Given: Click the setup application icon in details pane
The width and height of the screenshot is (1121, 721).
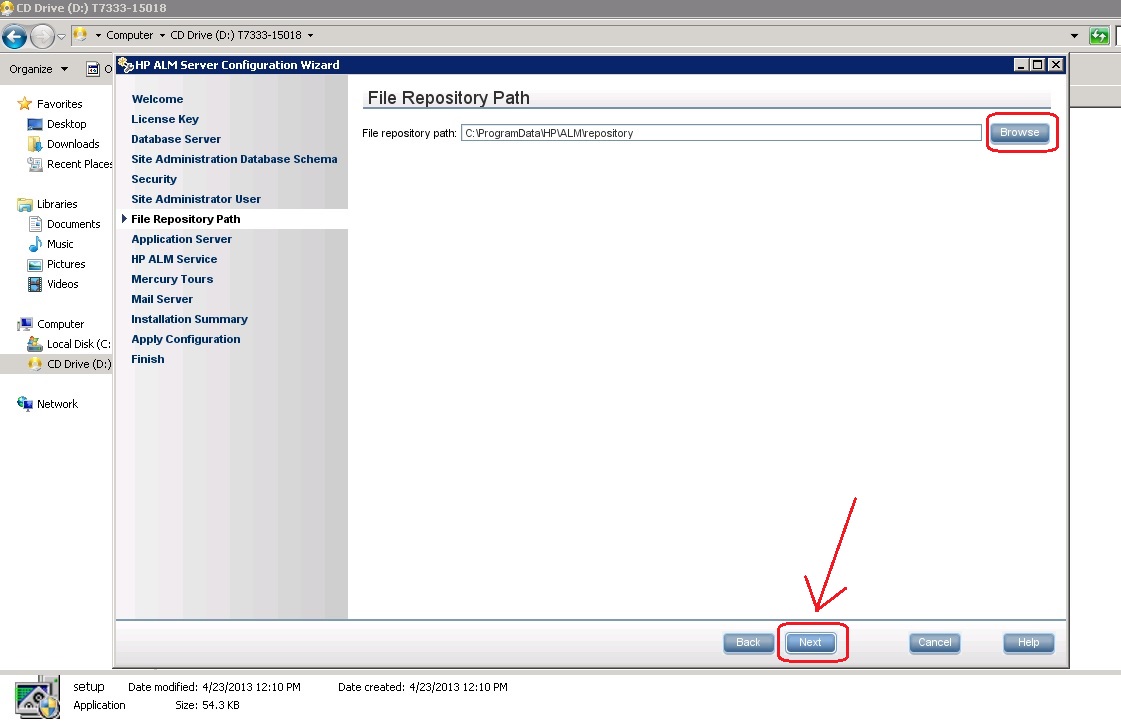Looking at the screenshot, I should click(37, 697).
